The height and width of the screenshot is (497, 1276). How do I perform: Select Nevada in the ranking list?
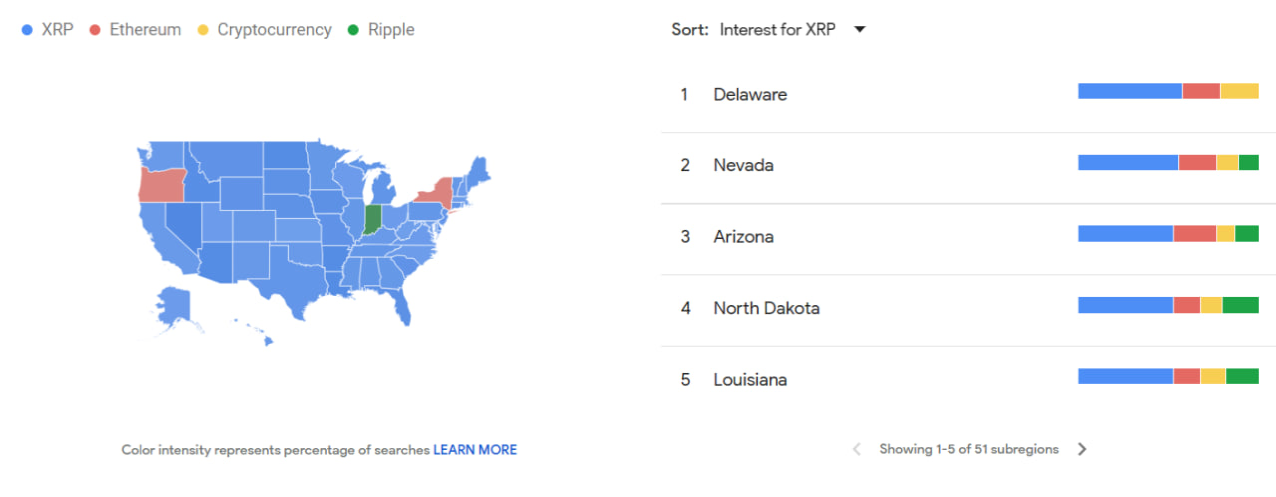tap(743, 165)
